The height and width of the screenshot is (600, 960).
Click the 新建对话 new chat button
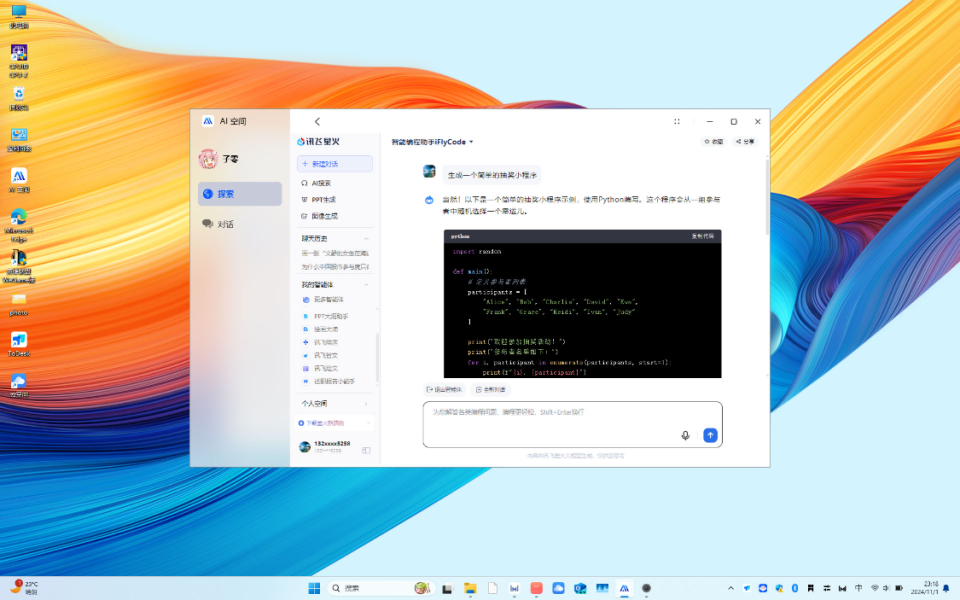335,163
